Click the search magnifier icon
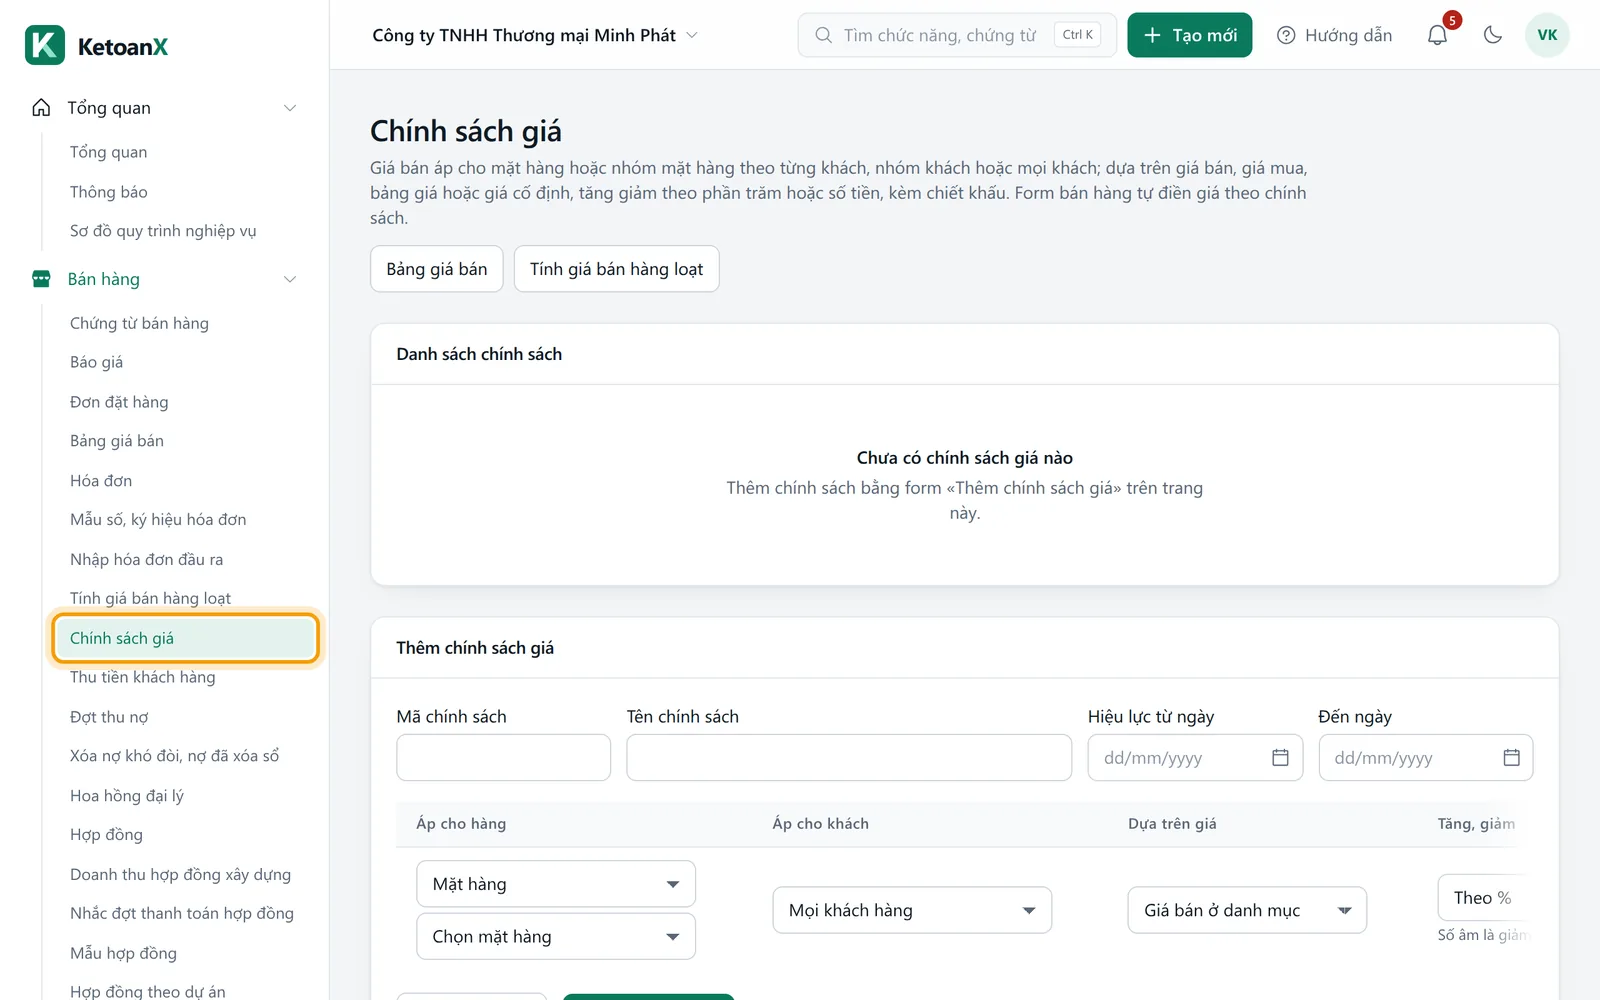1600x1000 pixels. click(823, 35)
